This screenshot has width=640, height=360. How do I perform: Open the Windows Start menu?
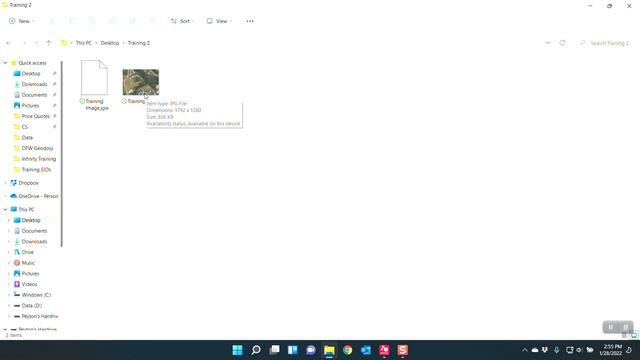237,350
